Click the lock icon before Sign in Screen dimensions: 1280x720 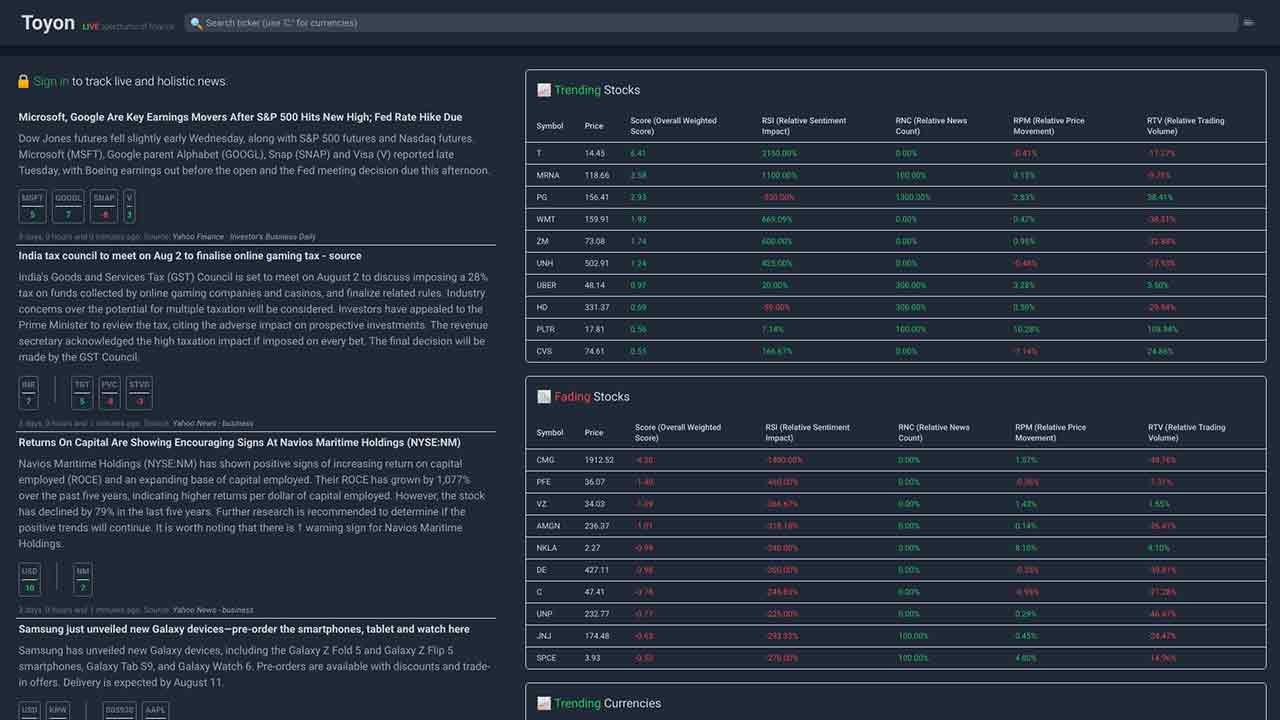[24, 81]
